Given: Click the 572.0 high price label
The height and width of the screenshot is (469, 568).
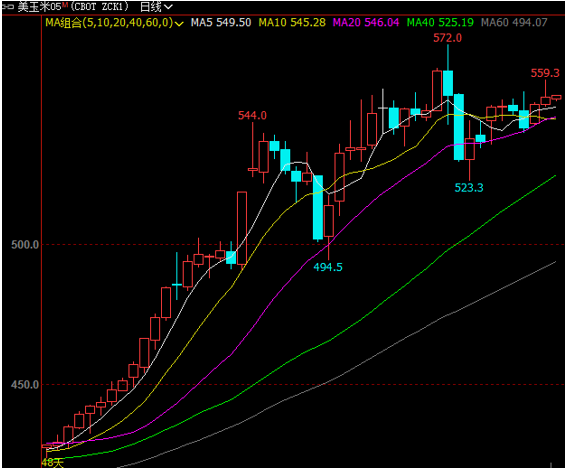Looking at the screenshot, I should coord(447,38).
